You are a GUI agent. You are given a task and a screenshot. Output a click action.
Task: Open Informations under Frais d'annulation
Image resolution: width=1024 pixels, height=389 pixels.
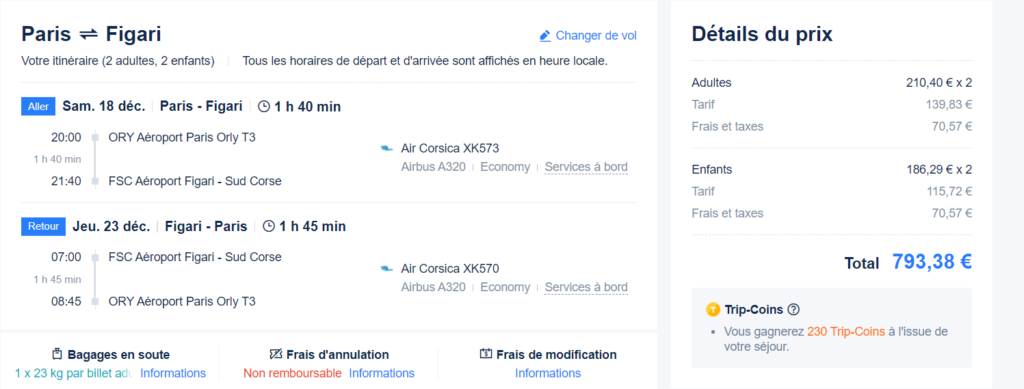381,373
